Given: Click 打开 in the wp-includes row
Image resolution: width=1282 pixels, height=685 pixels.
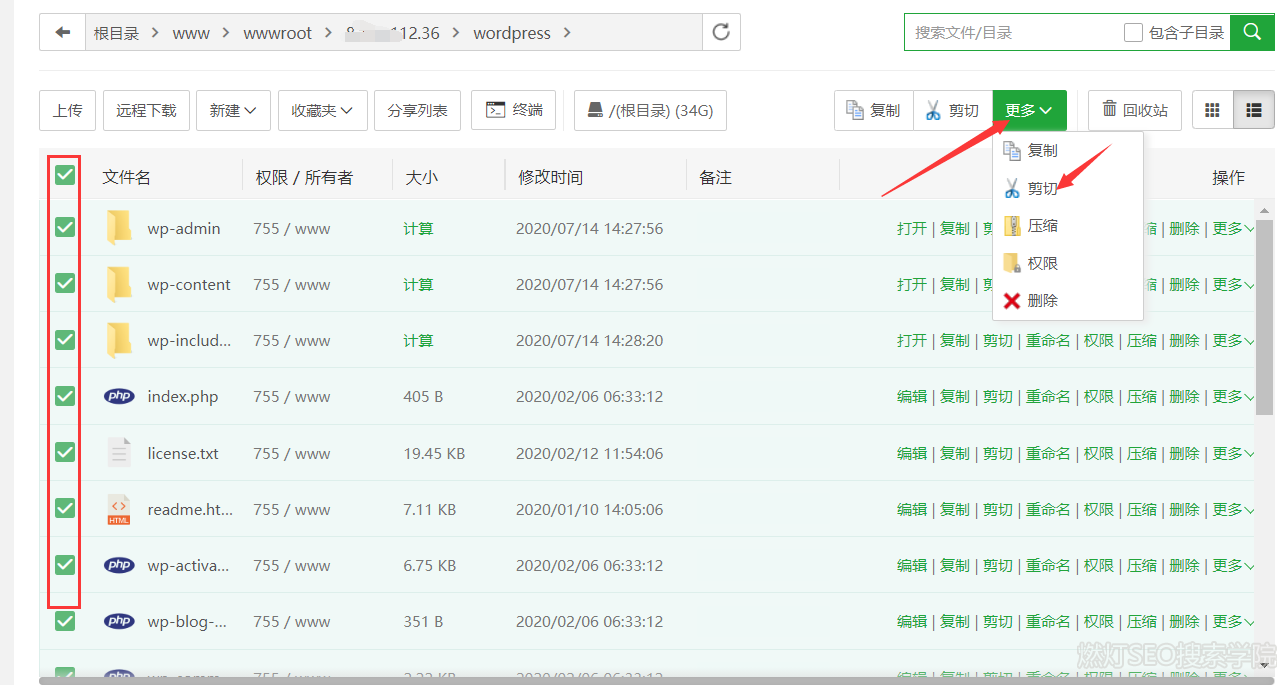Looking at the screenshot, I should coord(912,340).
